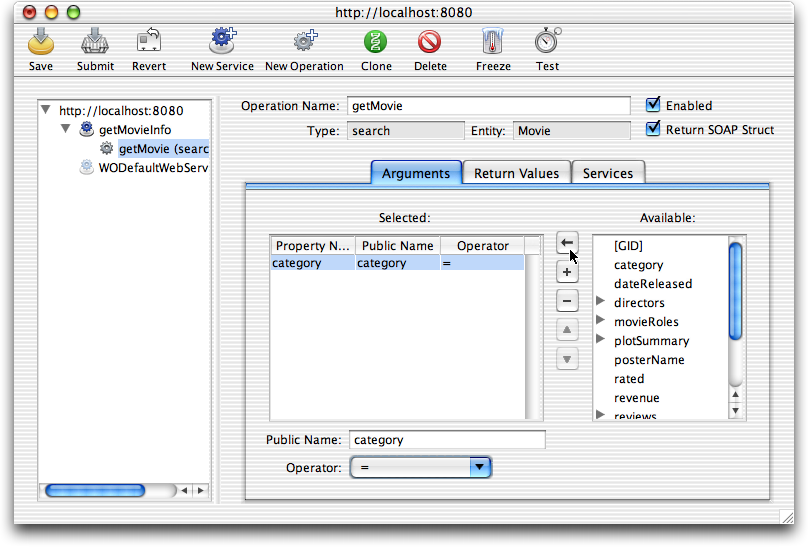Click the Delete toolbar icon

tap(429, 42)
